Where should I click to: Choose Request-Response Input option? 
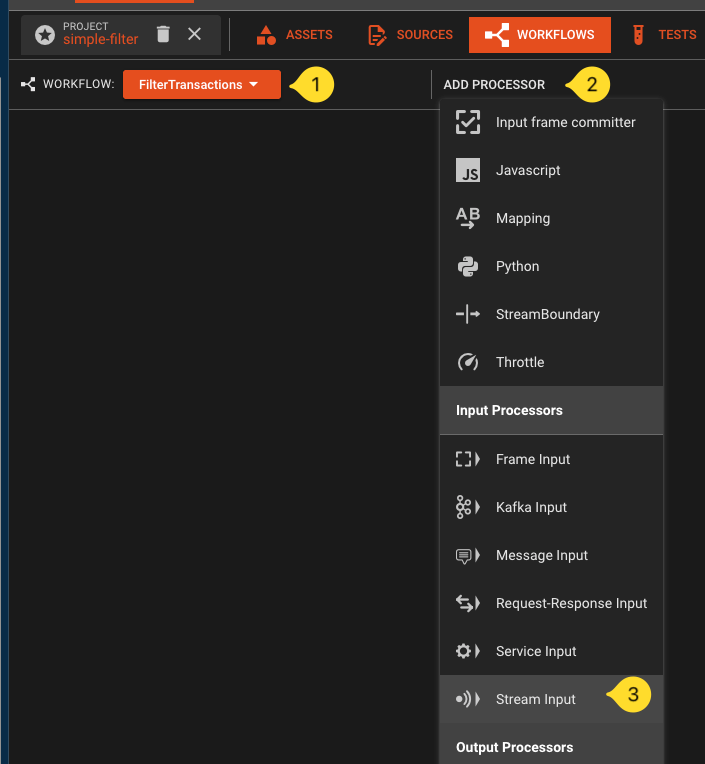[571, 603]
